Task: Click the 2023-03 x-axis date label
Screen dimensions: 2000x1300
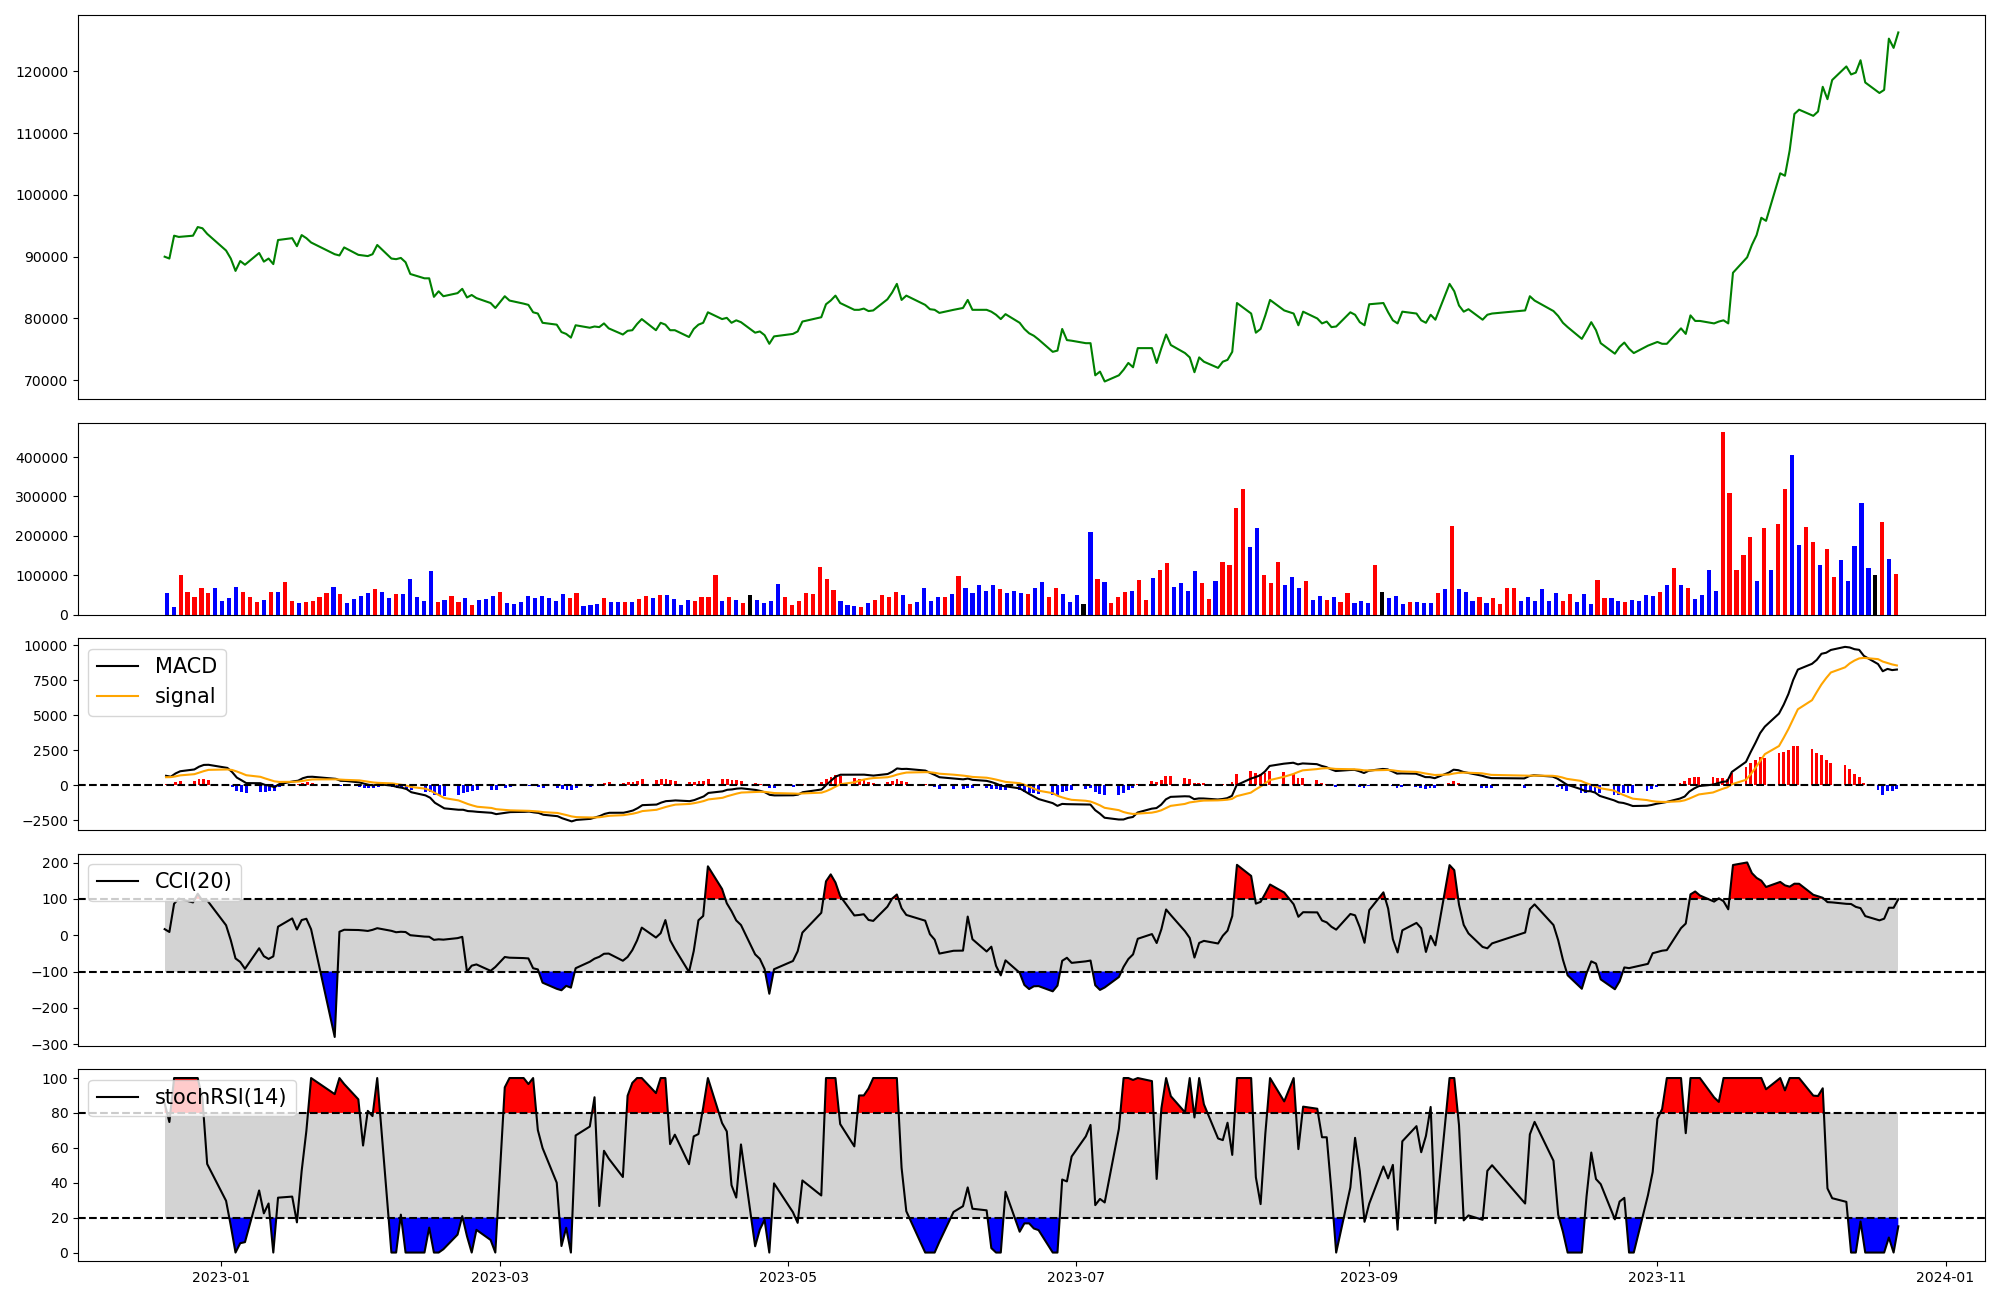Action: [499, 1277]
